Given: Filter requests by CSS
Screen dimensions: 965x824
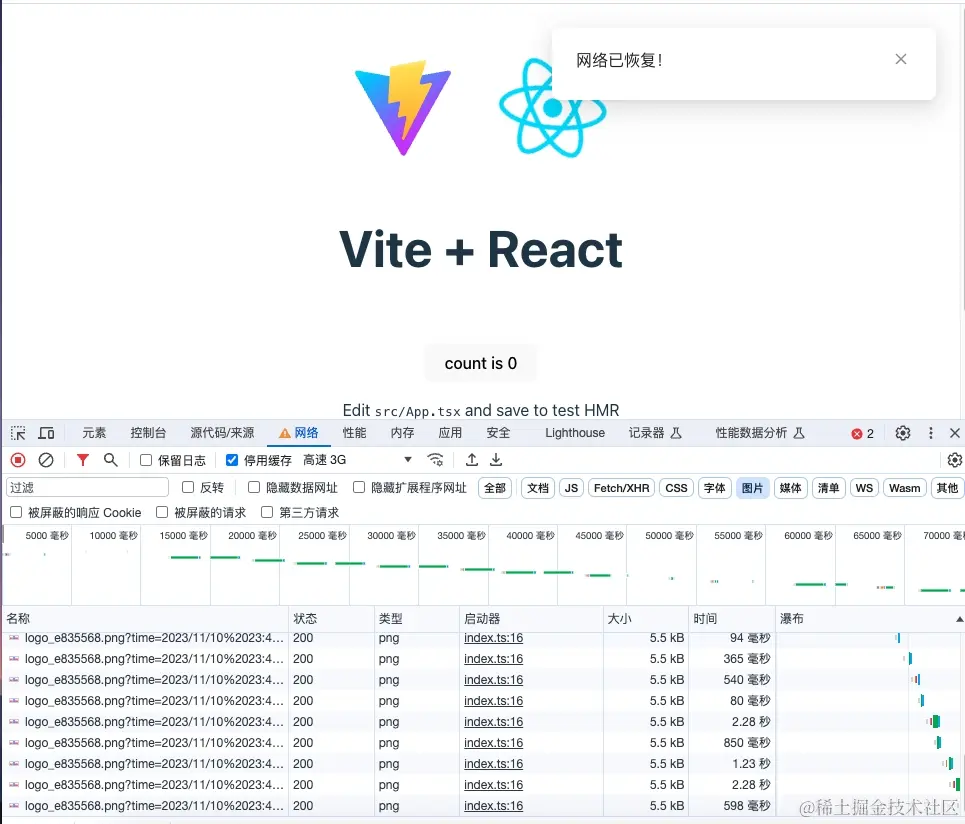Looking at the screenshot, I should click(x=676, y=488).
